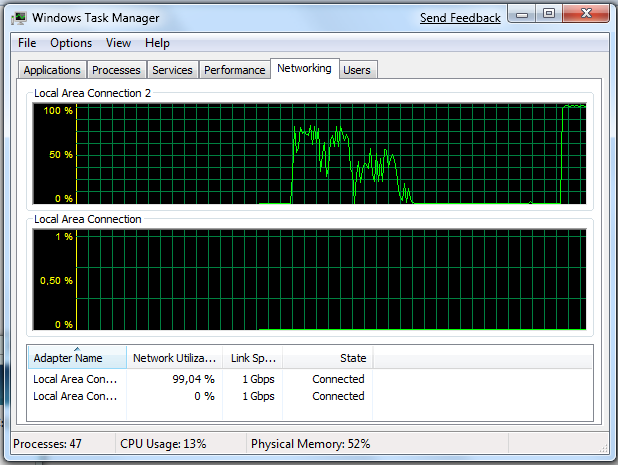Click CPU Usage: 13% in status bar
Image resolution: width=619 pixels, height=466 pixels.
[x=163, y=444]
